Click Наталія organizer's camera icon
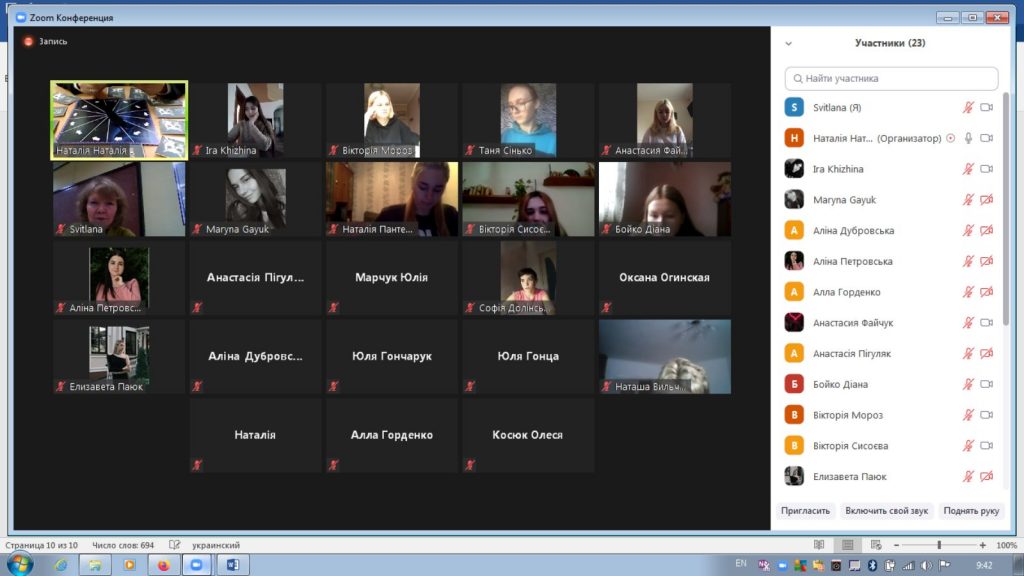Image resolution: width=1024 pixels, height=576 pixels. click(x=987, y=138)
